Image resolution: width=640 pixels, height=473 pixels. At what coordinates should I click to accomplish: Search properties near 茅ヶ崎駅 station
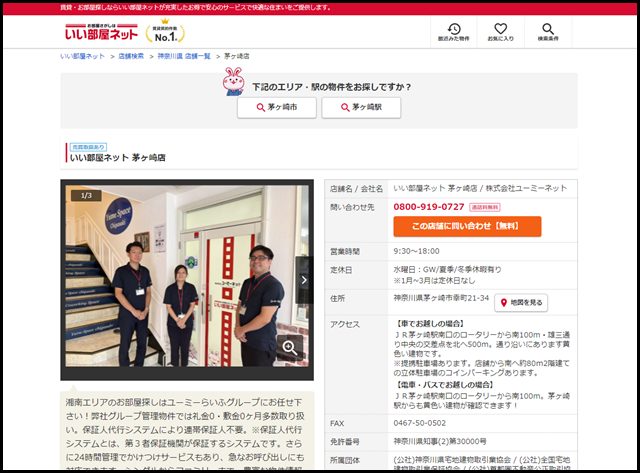[x=360, y=107]
